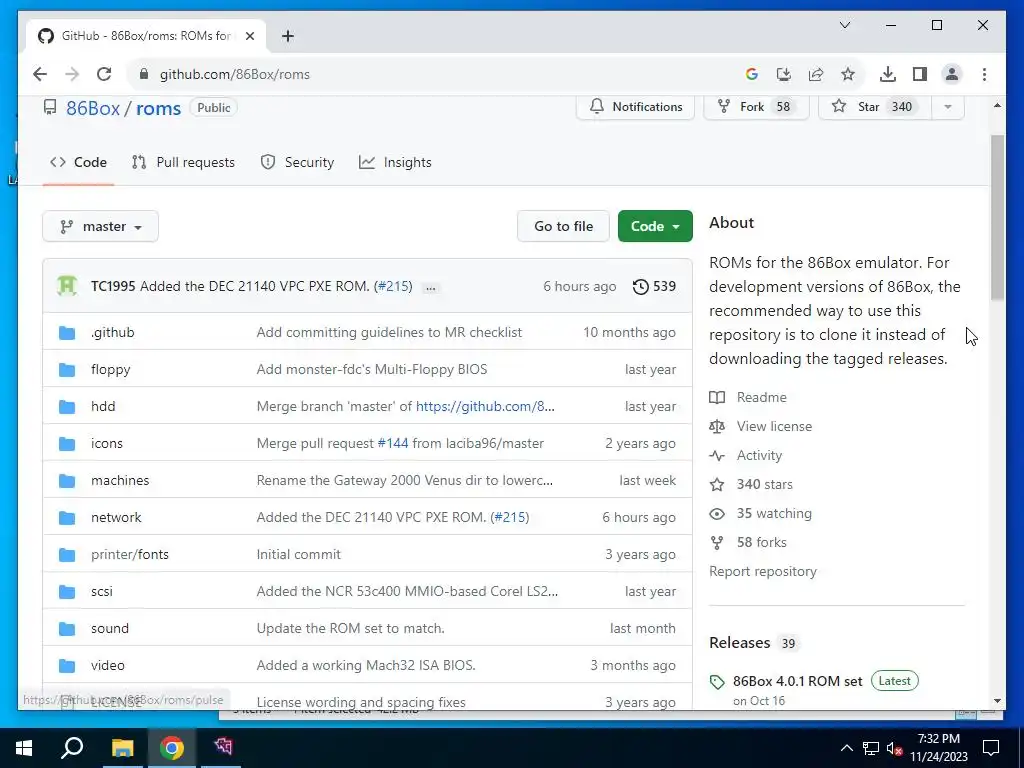This screenshot has width=1024, height=768.
Task: Open the 86Box owner link
Action: (x=93, y=108)
